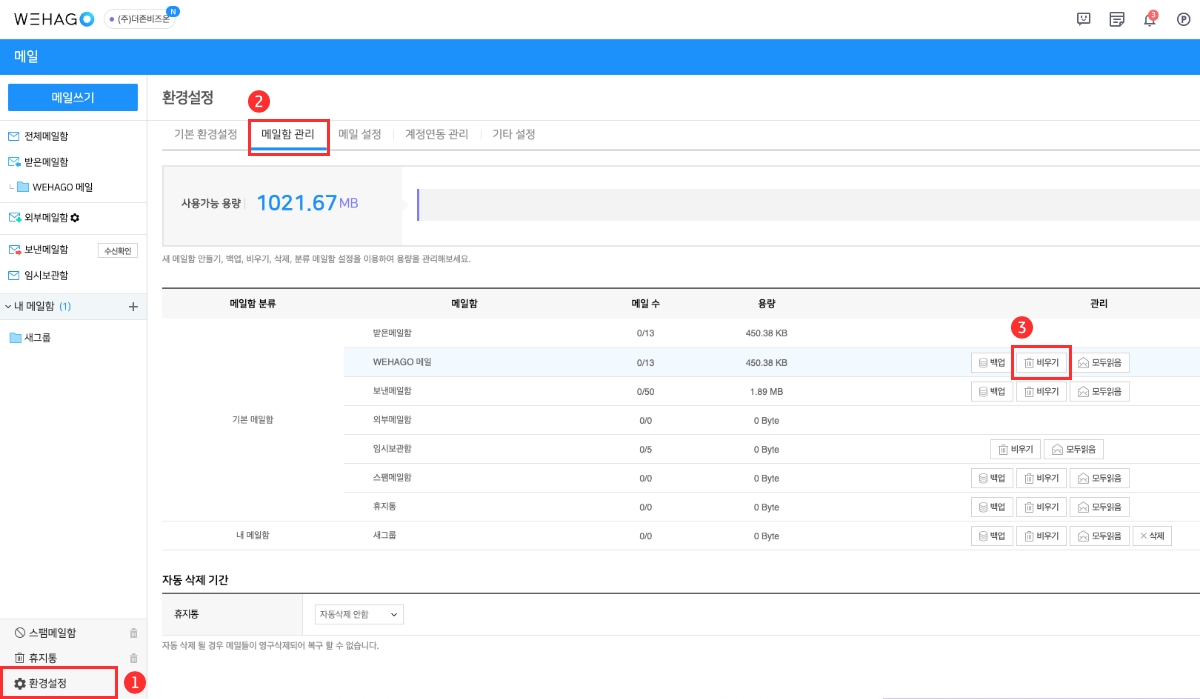The width and height of the screenshot is (1200, 699).
Task: Open the 자동삭제 안함 dropdown
Action: [358, 614]
